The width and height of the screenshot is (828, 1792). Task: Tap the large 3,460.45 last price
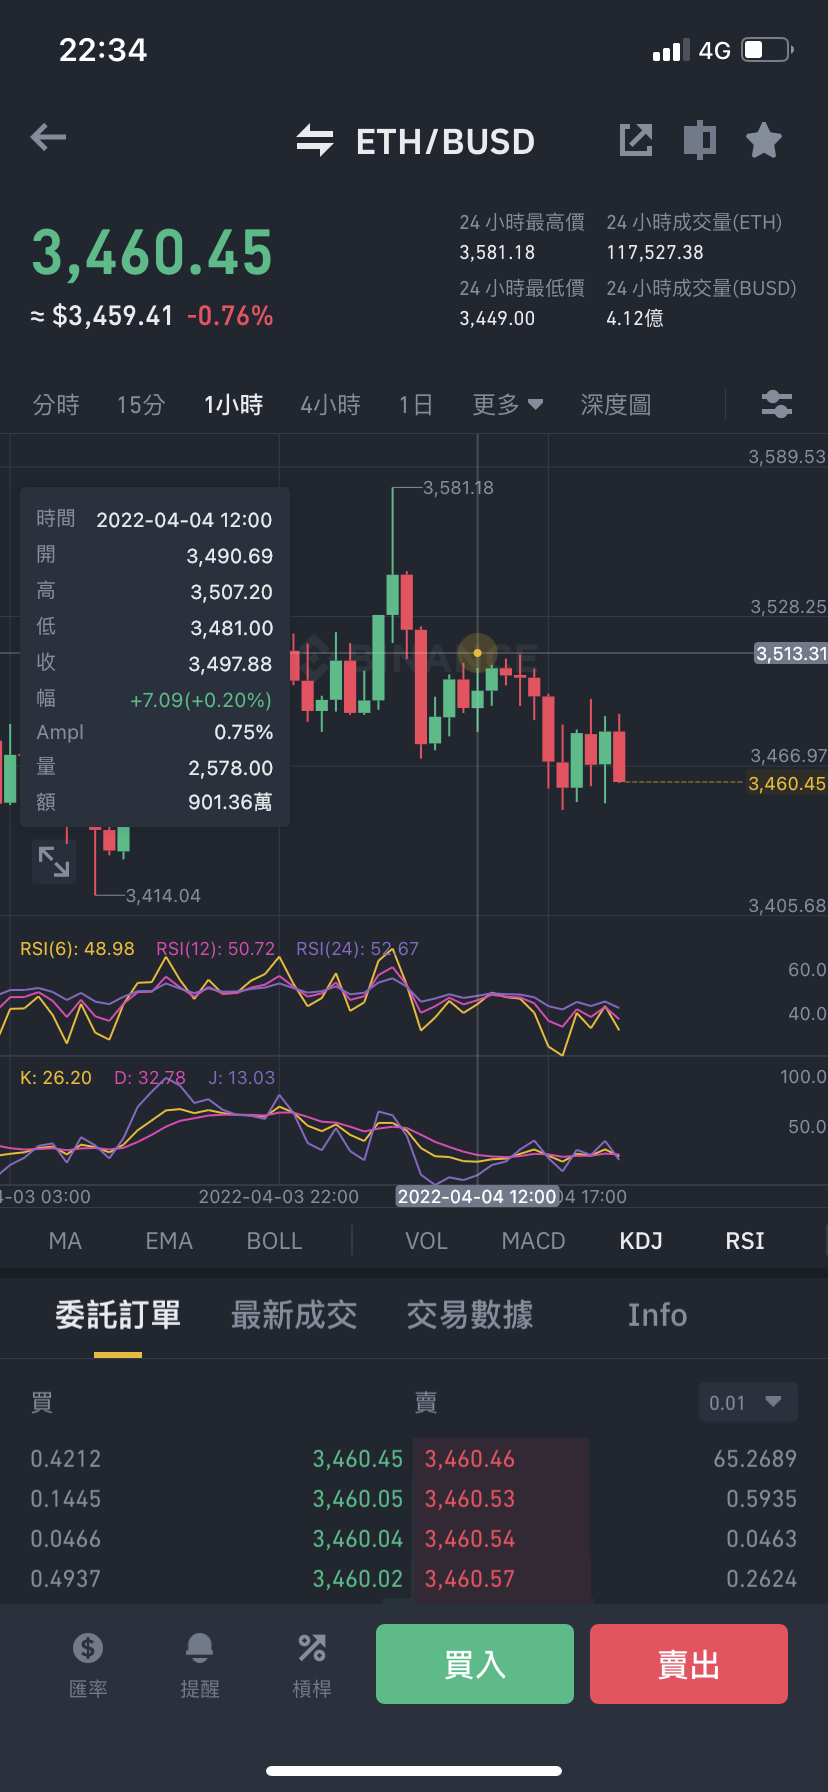click(152, 252)
